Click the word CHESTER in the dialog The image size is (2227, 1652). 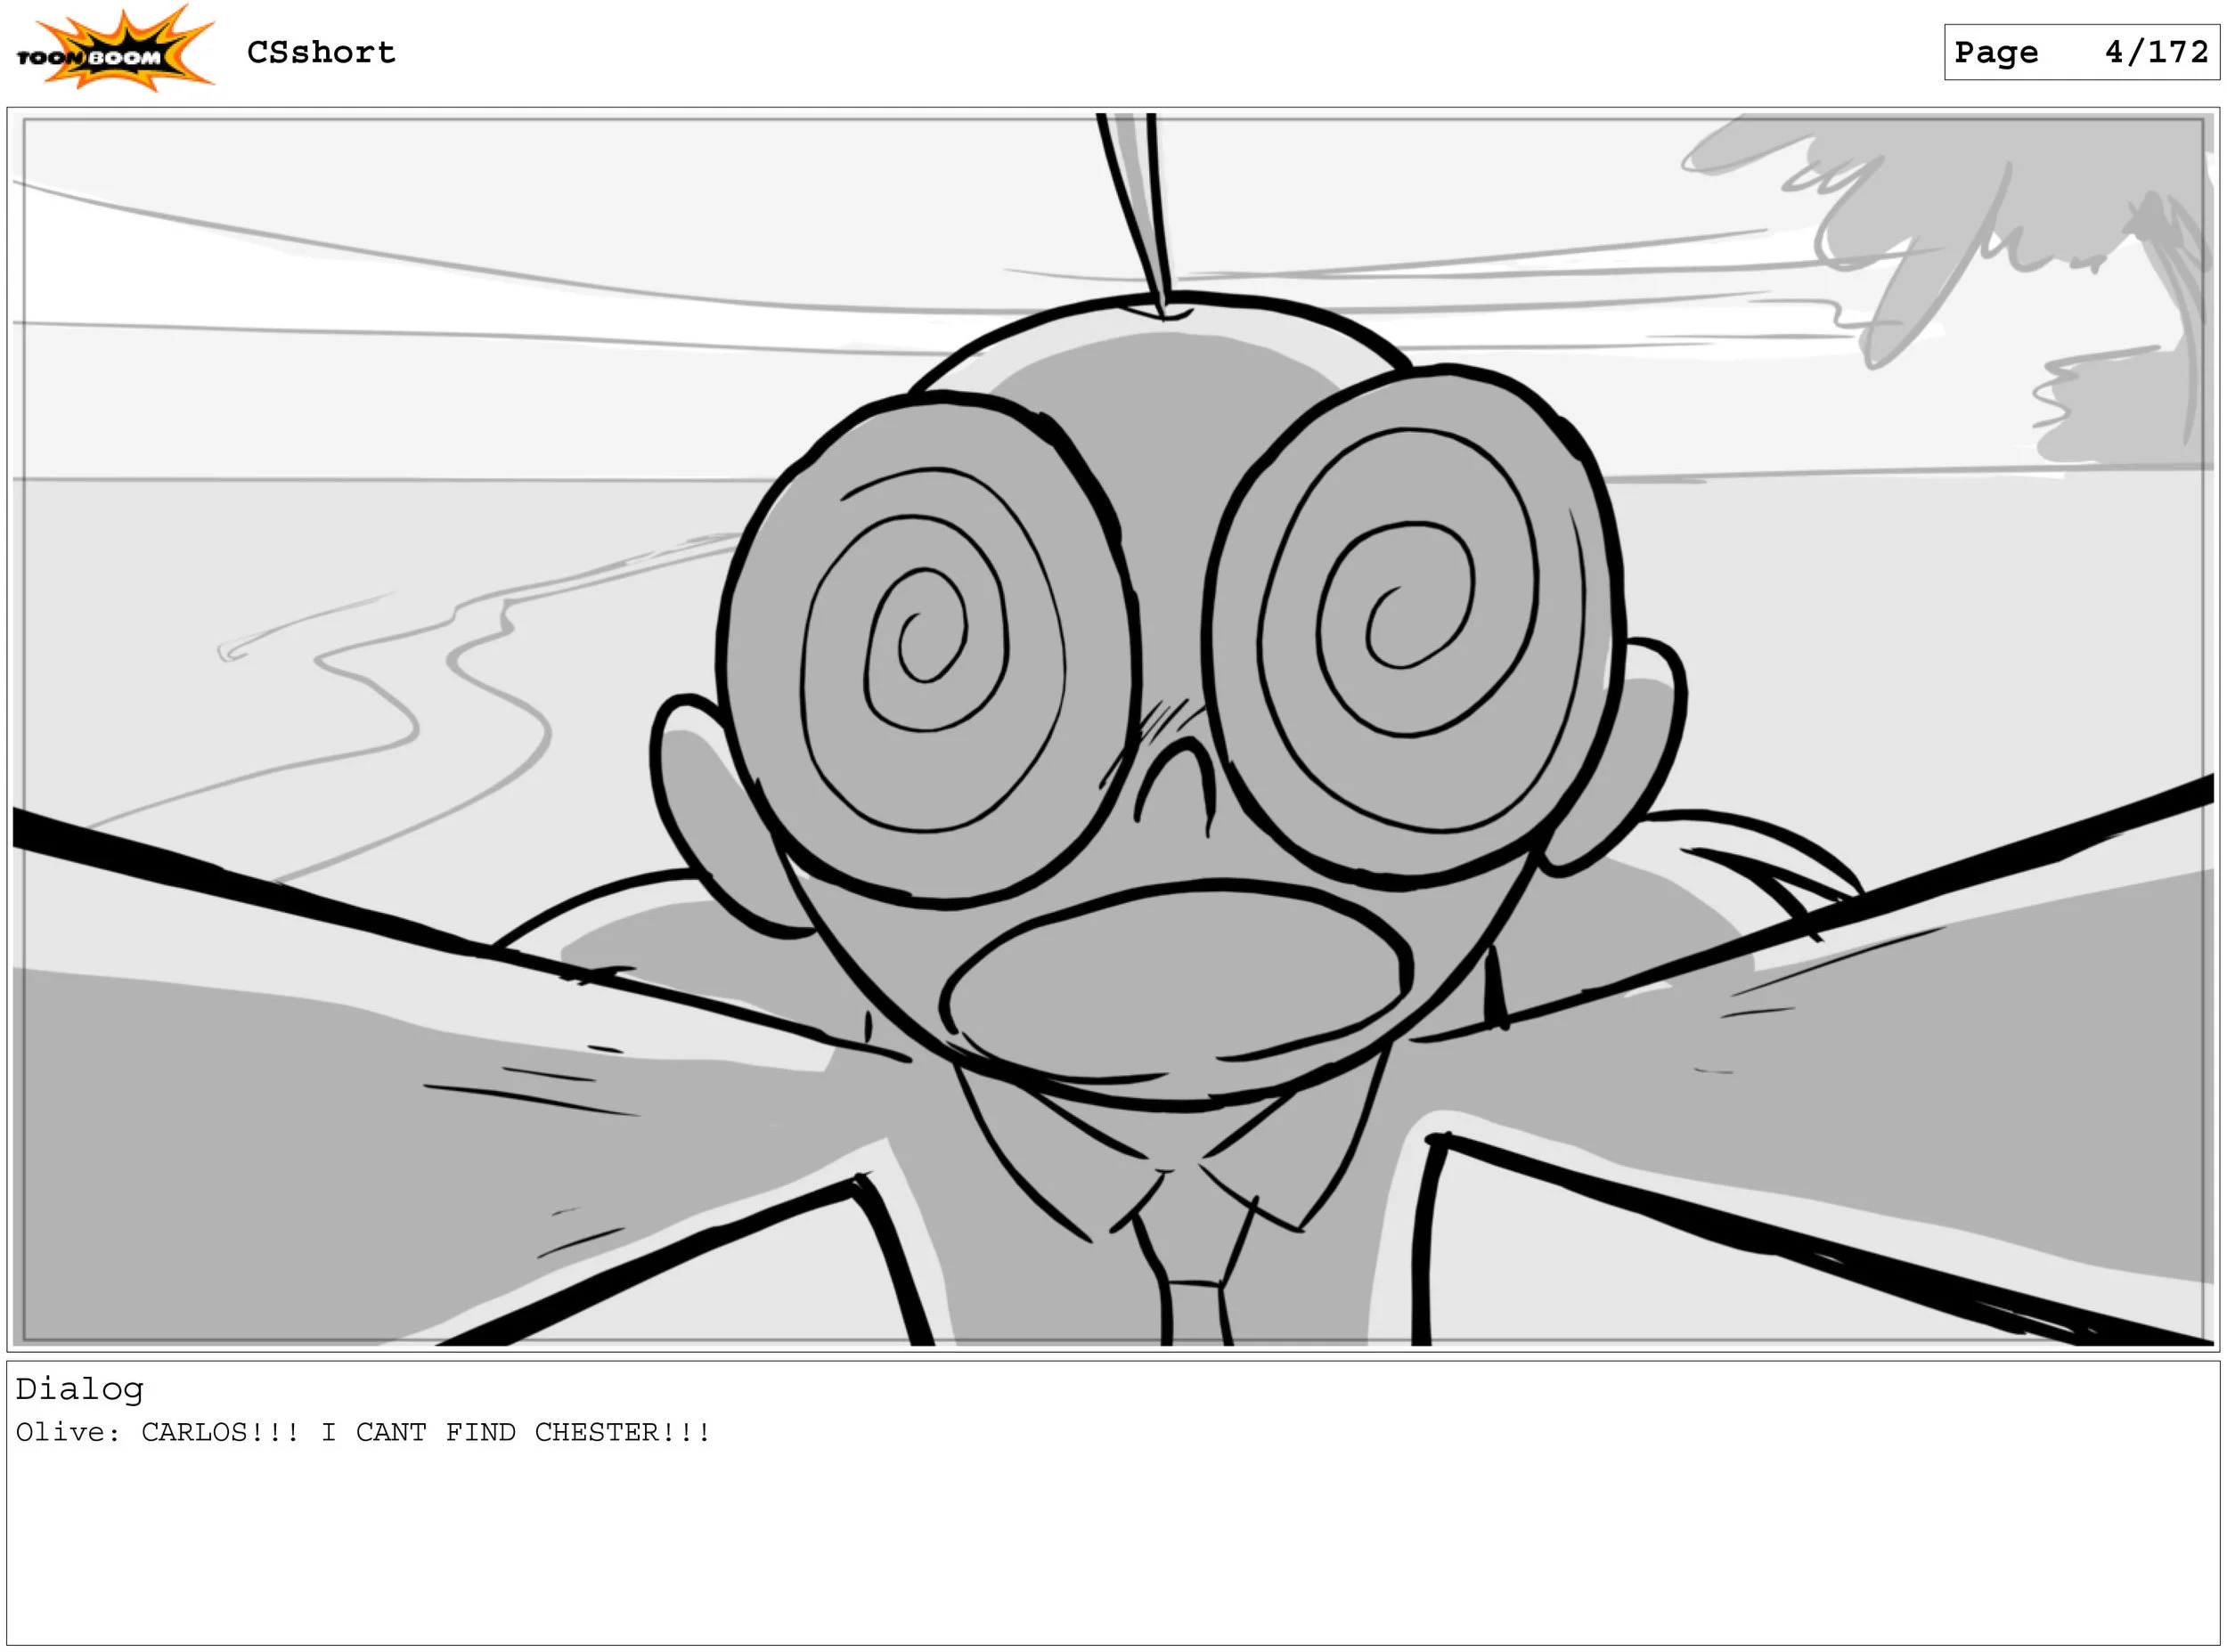point(596,1433)
